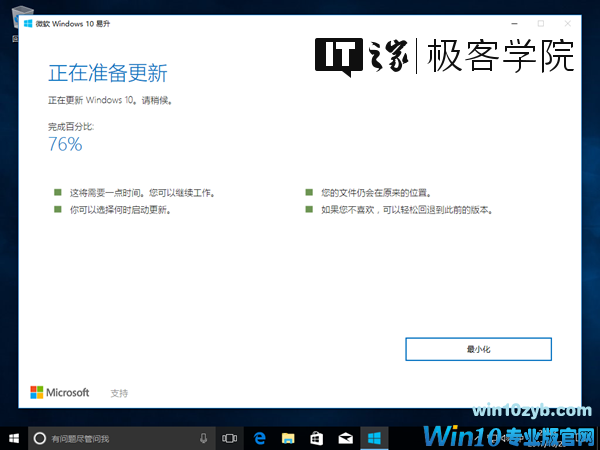Click the Cortana microphone icon
This screenshot has height=450, width=600.
[204, 438]
